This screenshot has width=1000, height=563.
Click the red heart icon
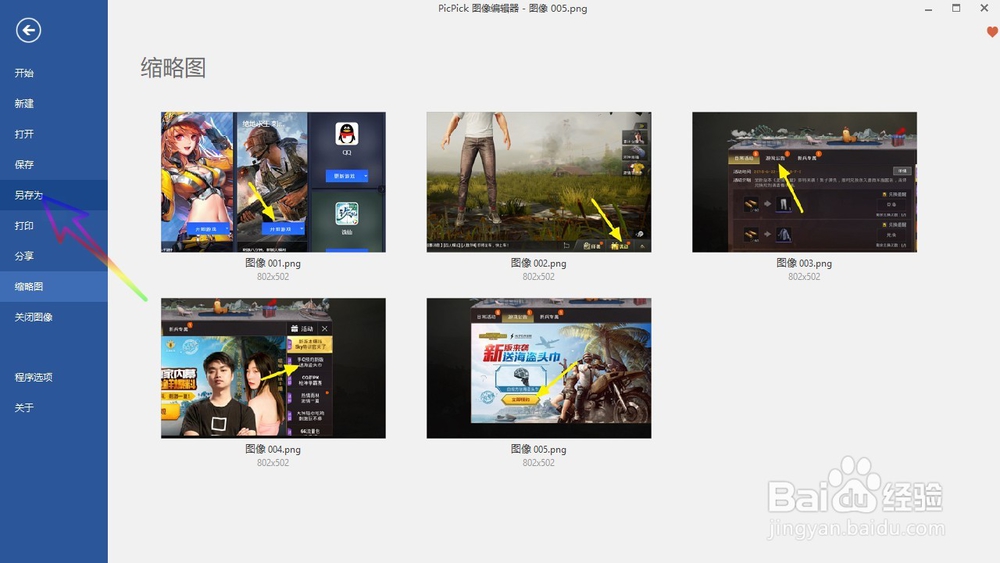pyautogui.click(x=992, y=32)
